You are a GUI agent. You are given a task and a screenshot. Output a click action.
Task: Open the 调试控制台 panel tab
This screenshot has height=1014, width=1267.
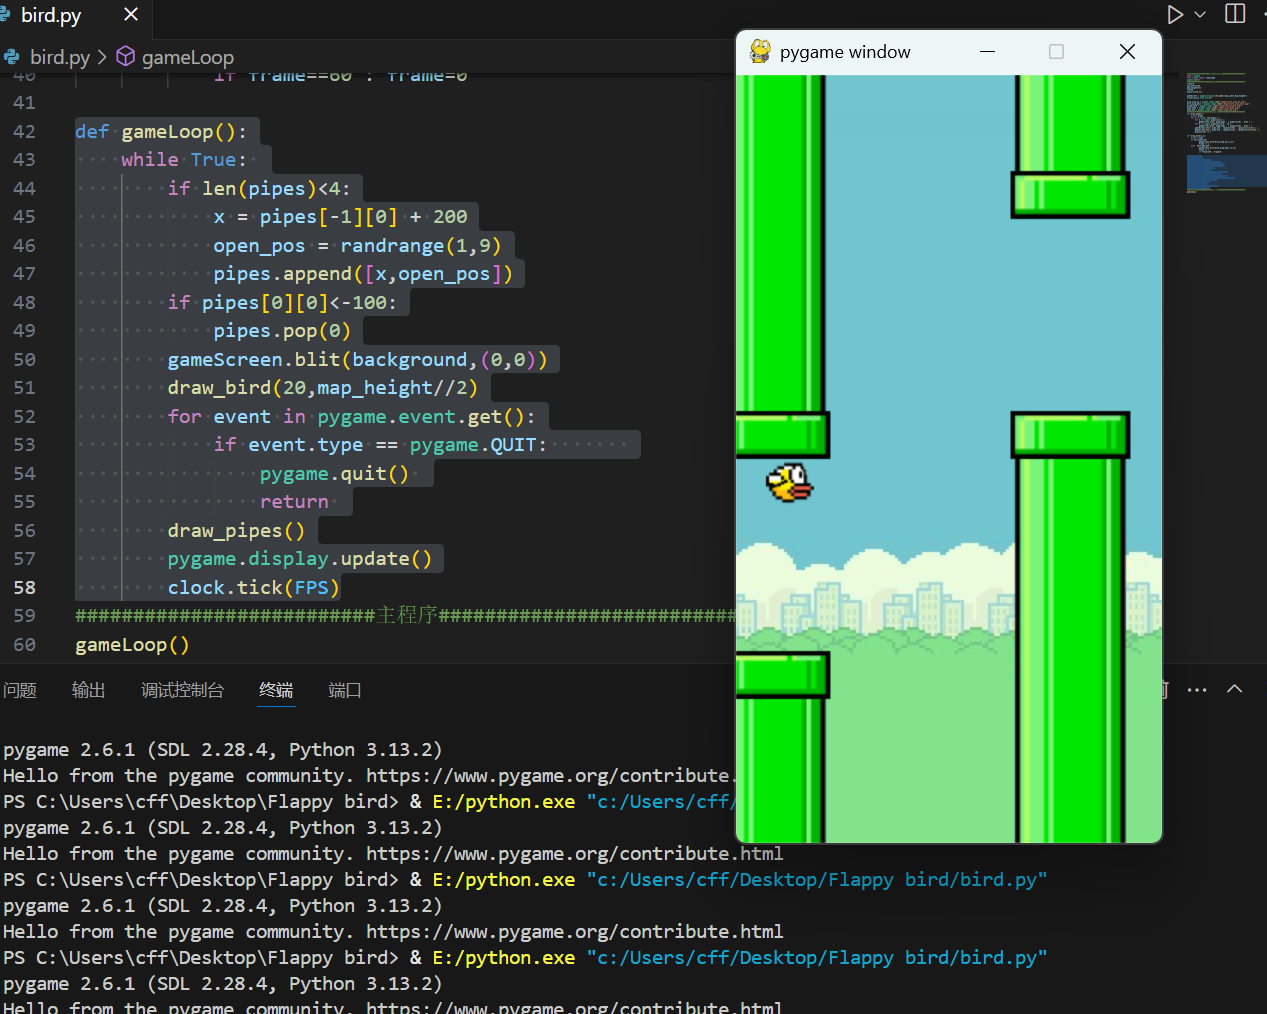pos(182,690)
